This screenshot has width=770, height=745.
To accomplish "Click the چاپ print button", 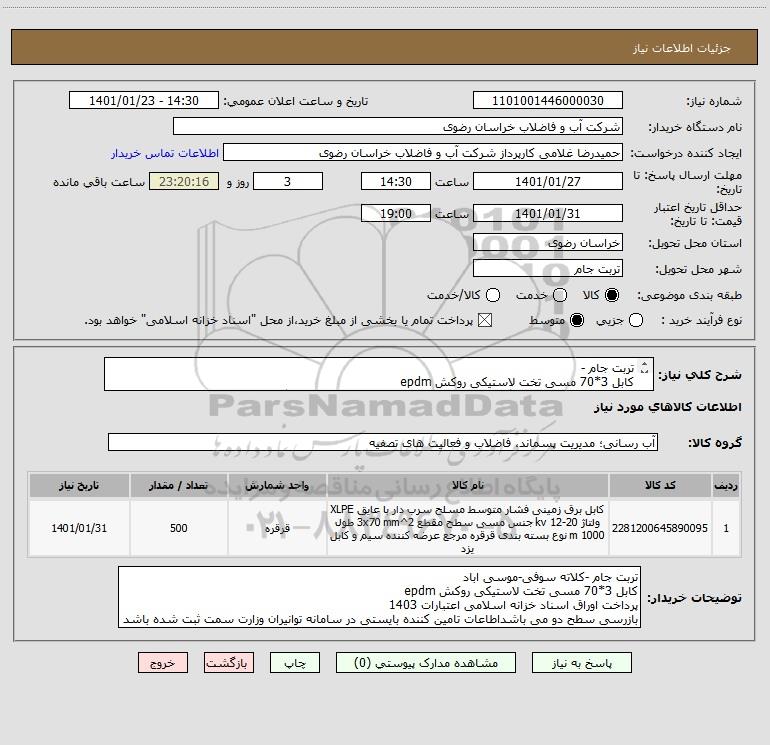I will point(295,663).
